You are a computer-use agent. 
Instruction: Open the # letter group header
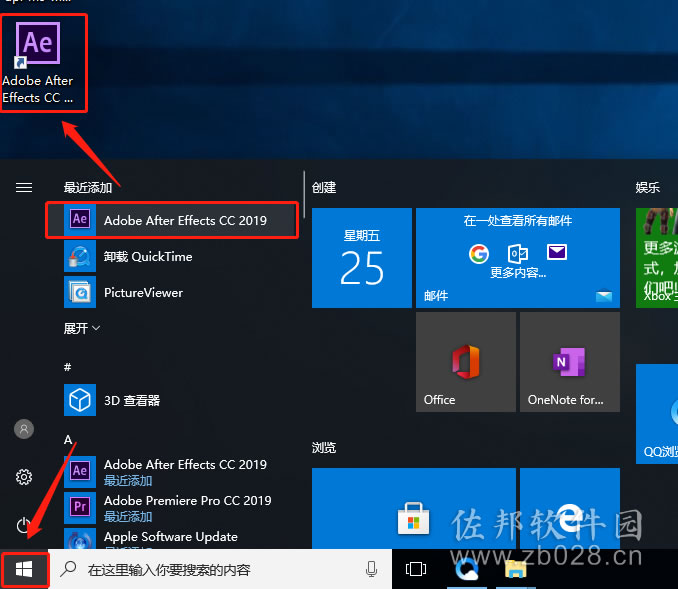[x=67, y=367]
